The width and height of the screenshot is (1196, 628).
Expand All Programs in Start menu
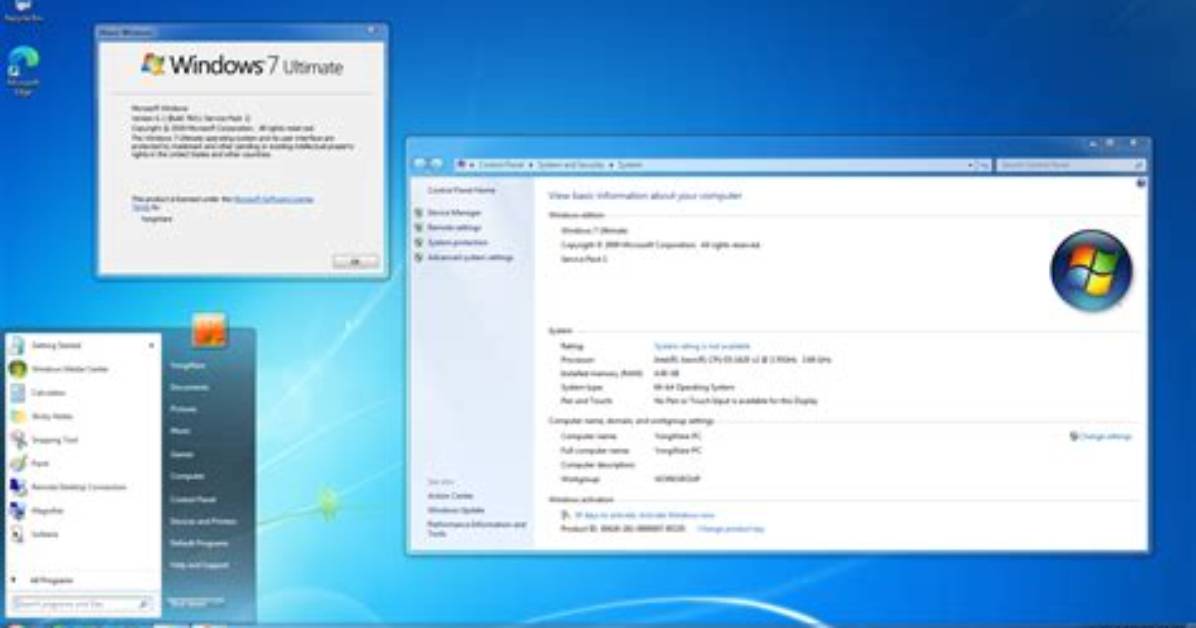pyautogui.click(x=51, y=581)
